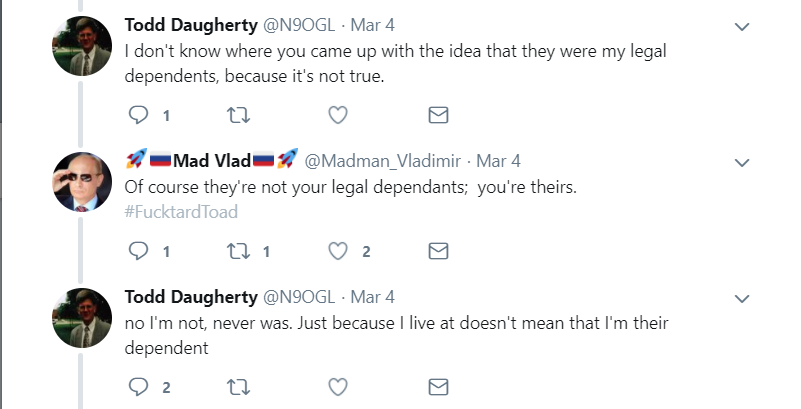Viewport: 801px width, 409px height.
Task: Retweet Todd Daugherty's first tweet
Action: click(239, 116)
